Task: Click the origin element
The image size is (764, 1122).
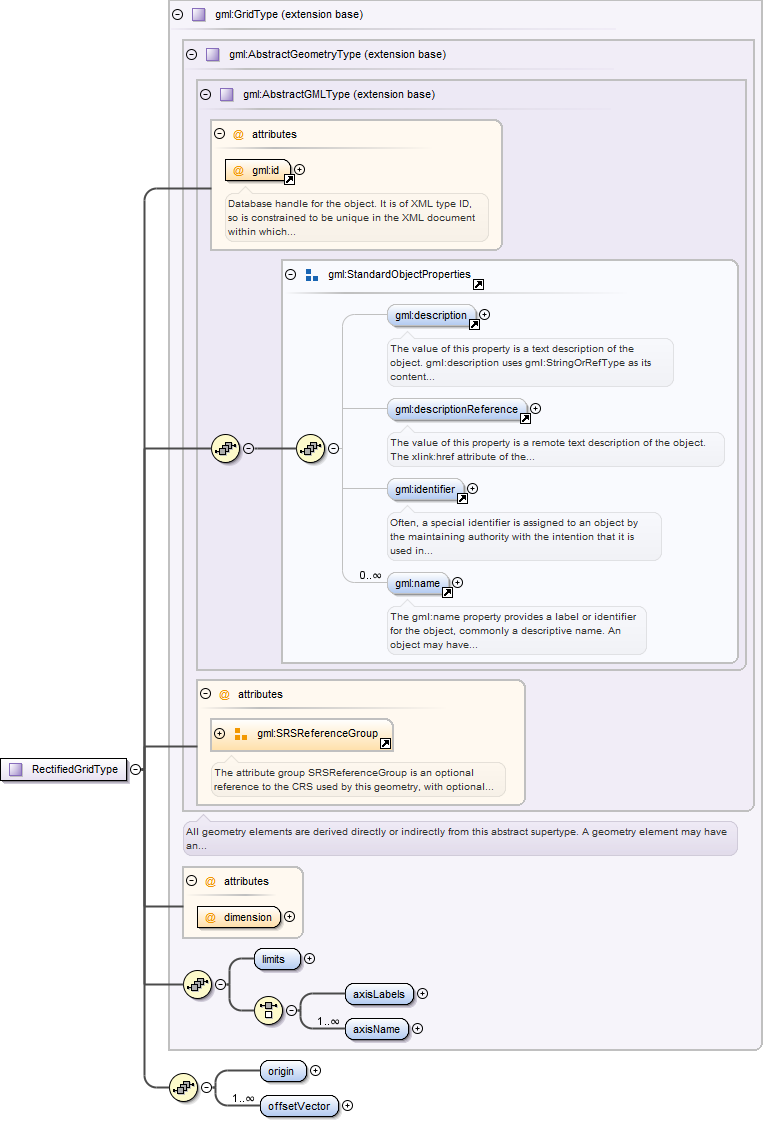Action: (x=281, y=1071)
